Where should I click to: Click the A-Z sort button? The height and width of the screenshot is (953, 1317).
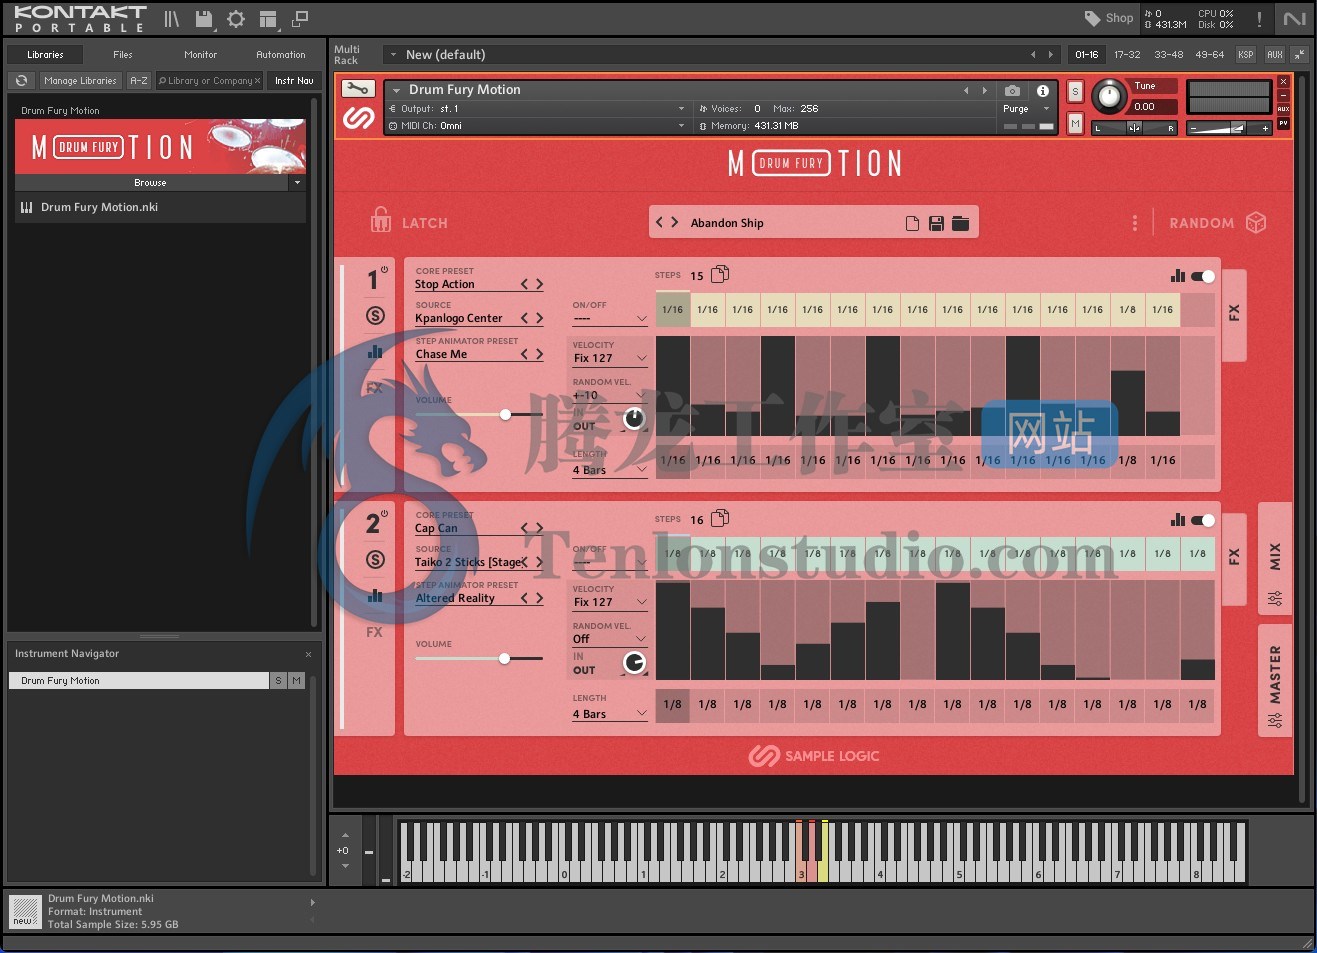139,81
